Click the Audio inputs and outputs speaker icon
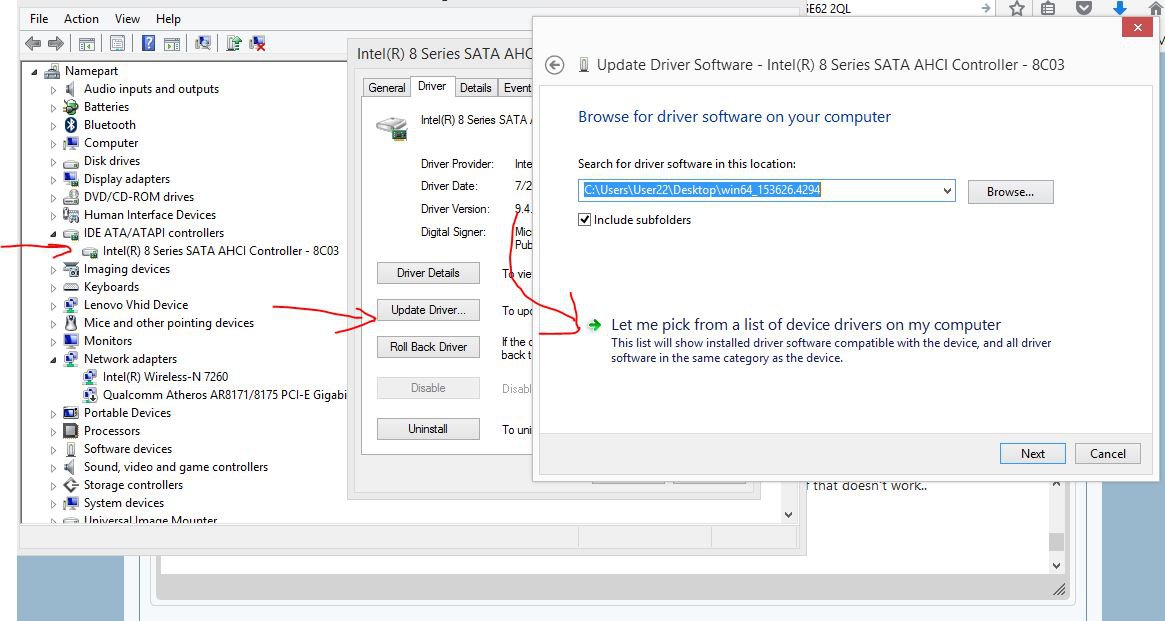1165x621 pixels. pos(71,89)
